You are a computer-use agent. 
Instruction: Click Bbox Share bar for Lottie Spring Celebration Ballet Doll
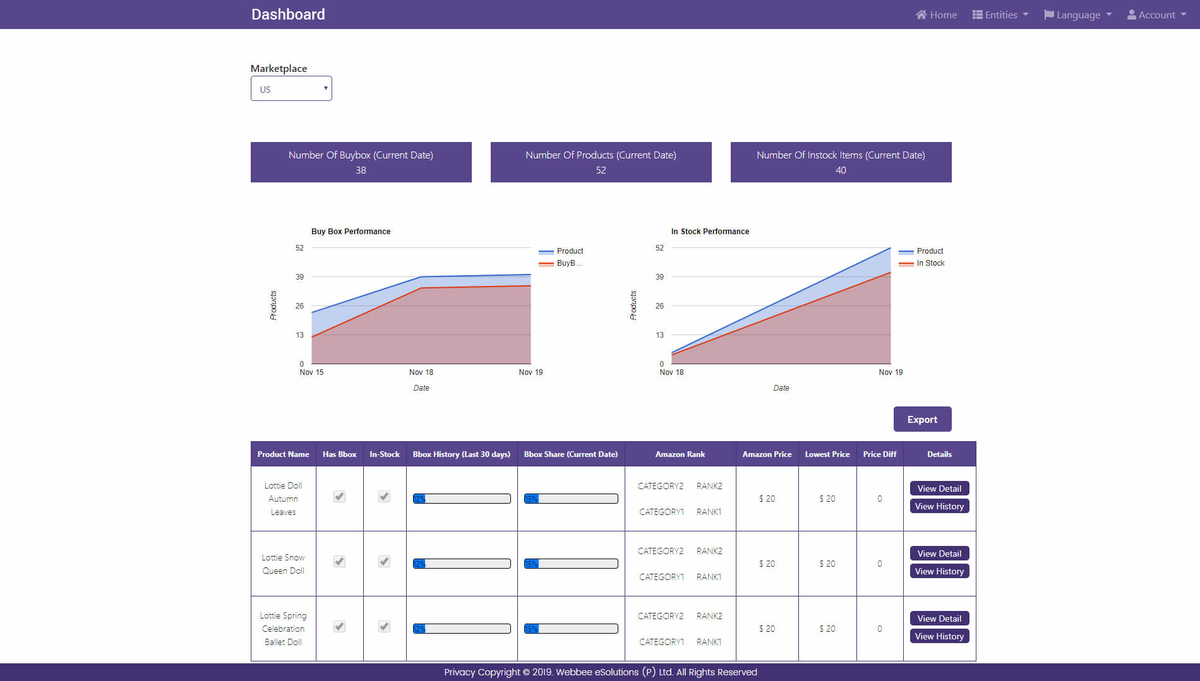(571, 628)
